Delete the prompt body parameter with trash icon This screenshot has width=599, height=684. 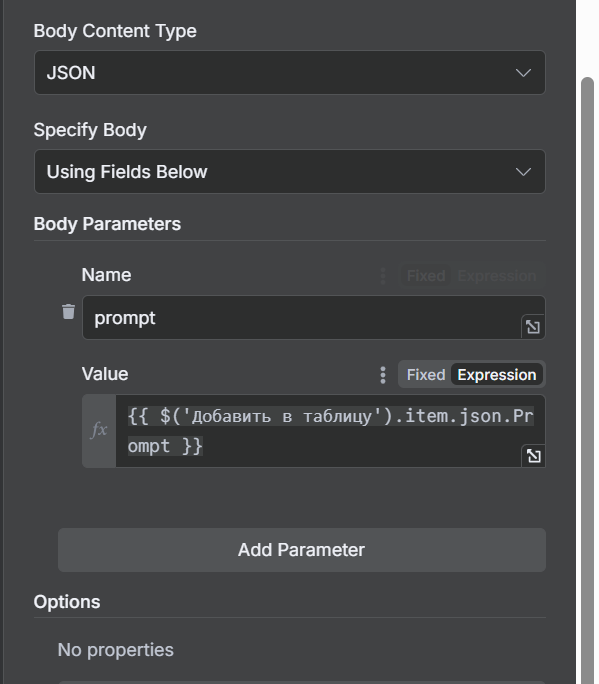click(68, 311)
